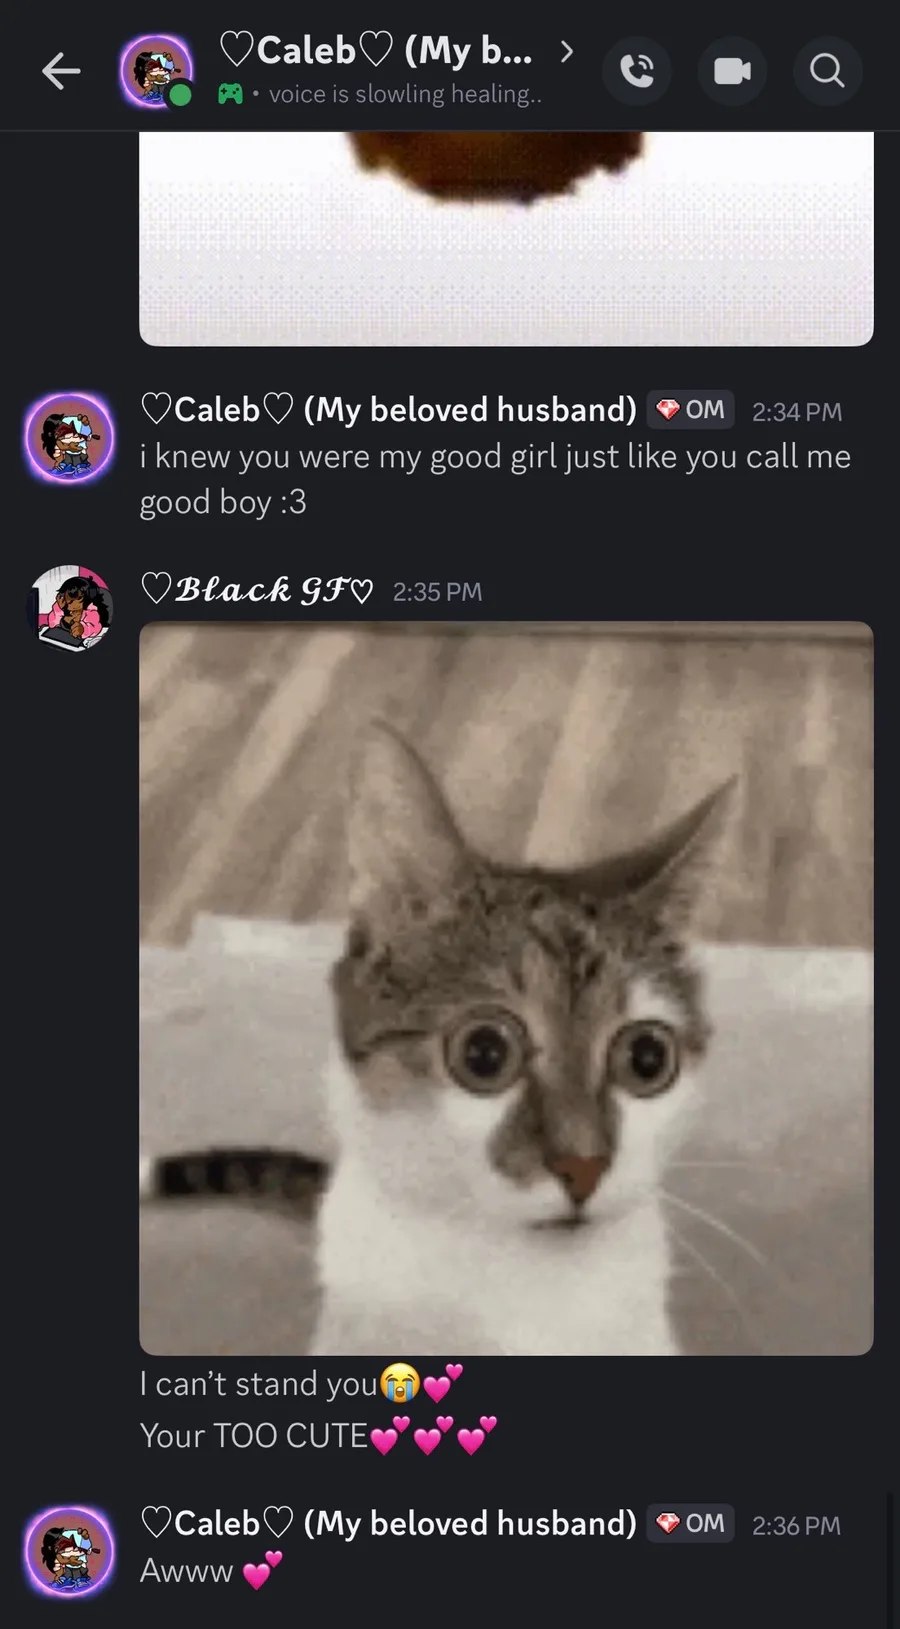
Task: Open the partially visible image at top
Action: click(x=506, y=238)
